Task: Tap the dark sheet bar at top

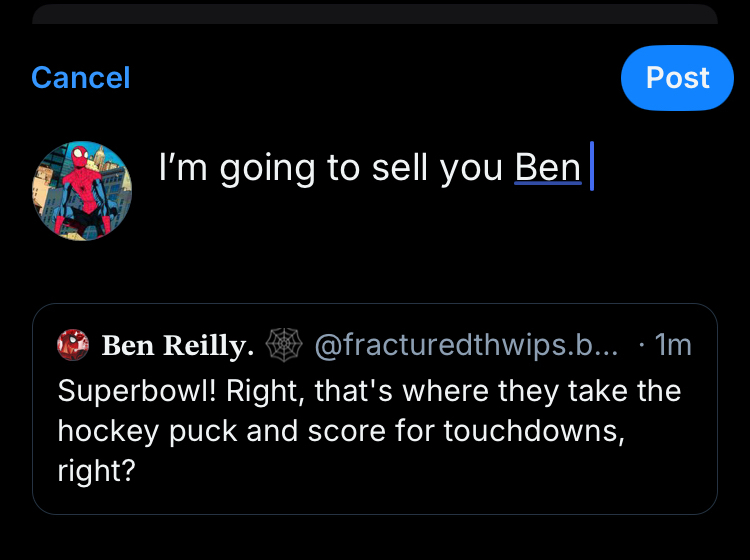Action: [375, 13]
